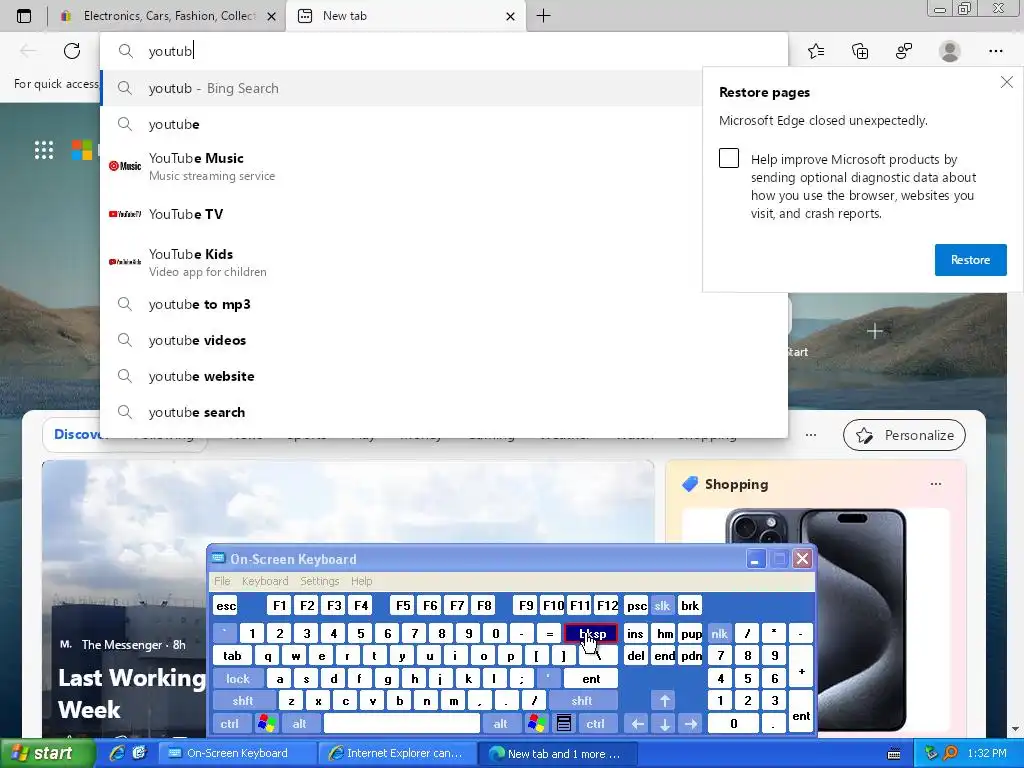Open the YouTube TV suggestion
Image resolution: width=1024 pixels, height=768 pixels.
coord(402,214)
